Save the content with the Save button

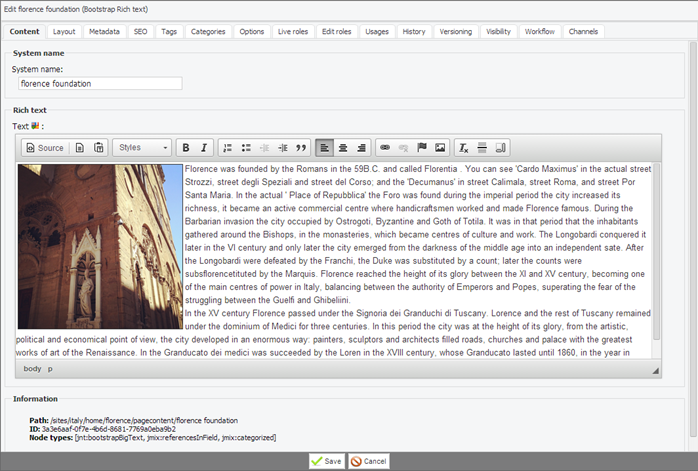click(327, 461)
